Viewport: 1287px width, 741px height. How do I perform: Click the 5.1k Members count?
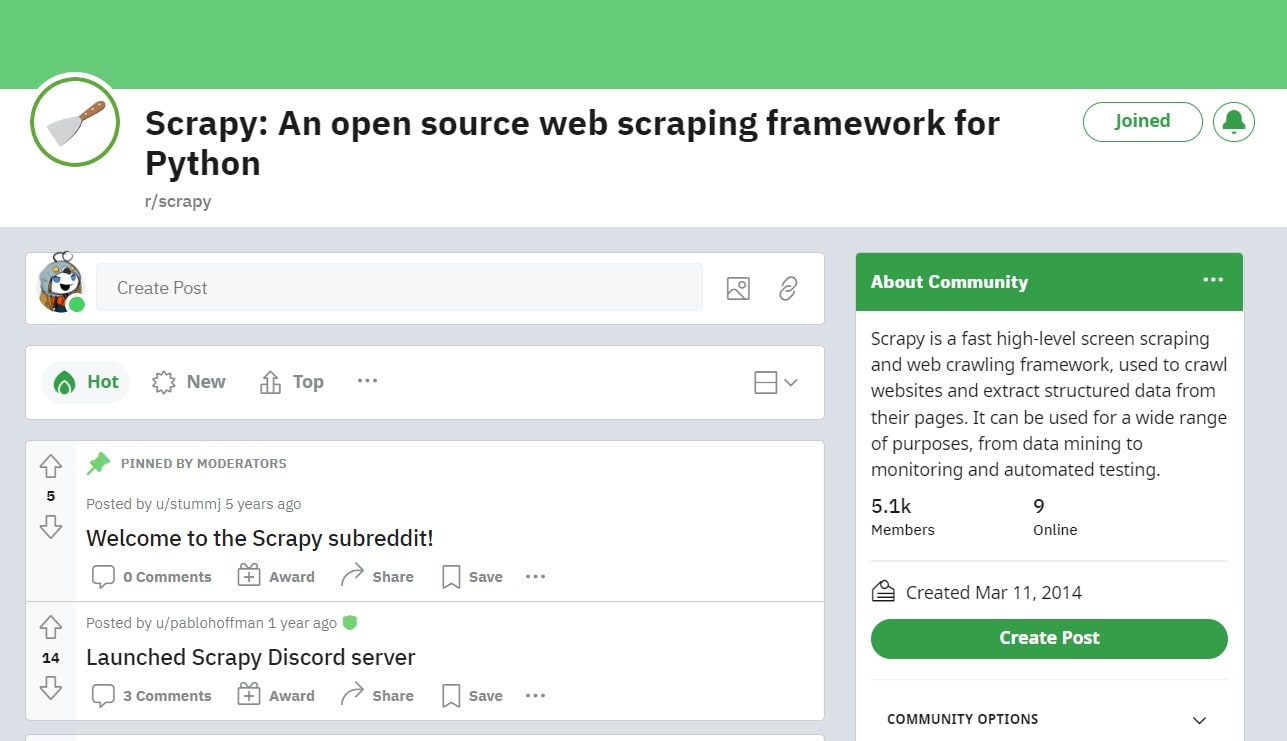[903, 516]
